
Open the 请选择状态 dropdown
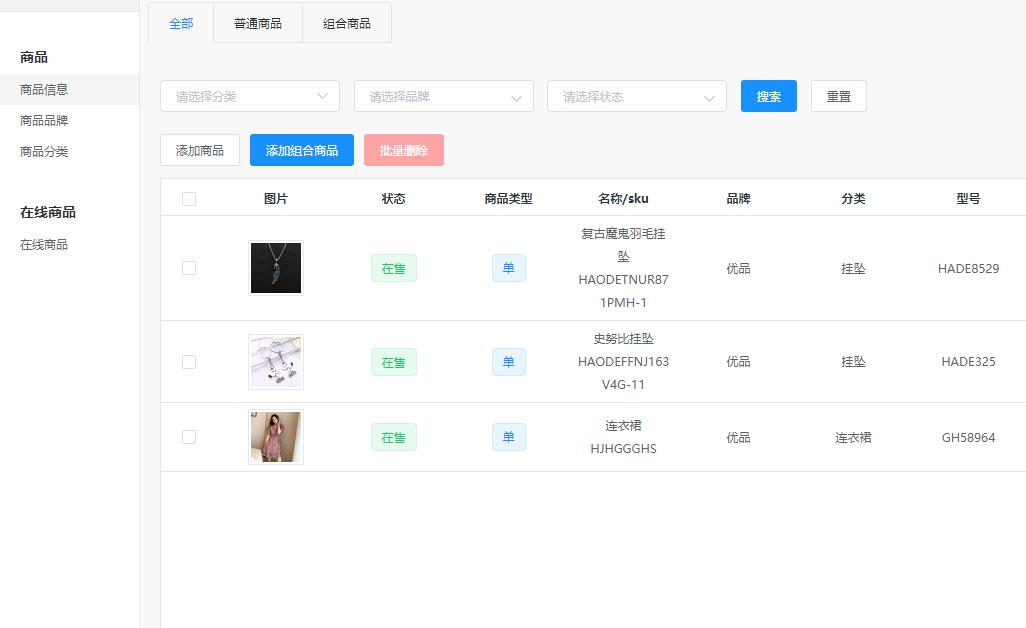636,96
